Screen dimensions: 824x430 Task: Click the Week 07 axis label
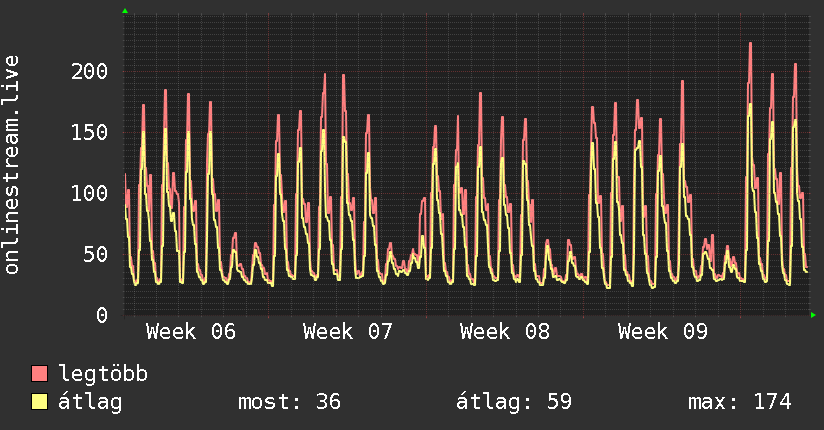tap(348, 332)
